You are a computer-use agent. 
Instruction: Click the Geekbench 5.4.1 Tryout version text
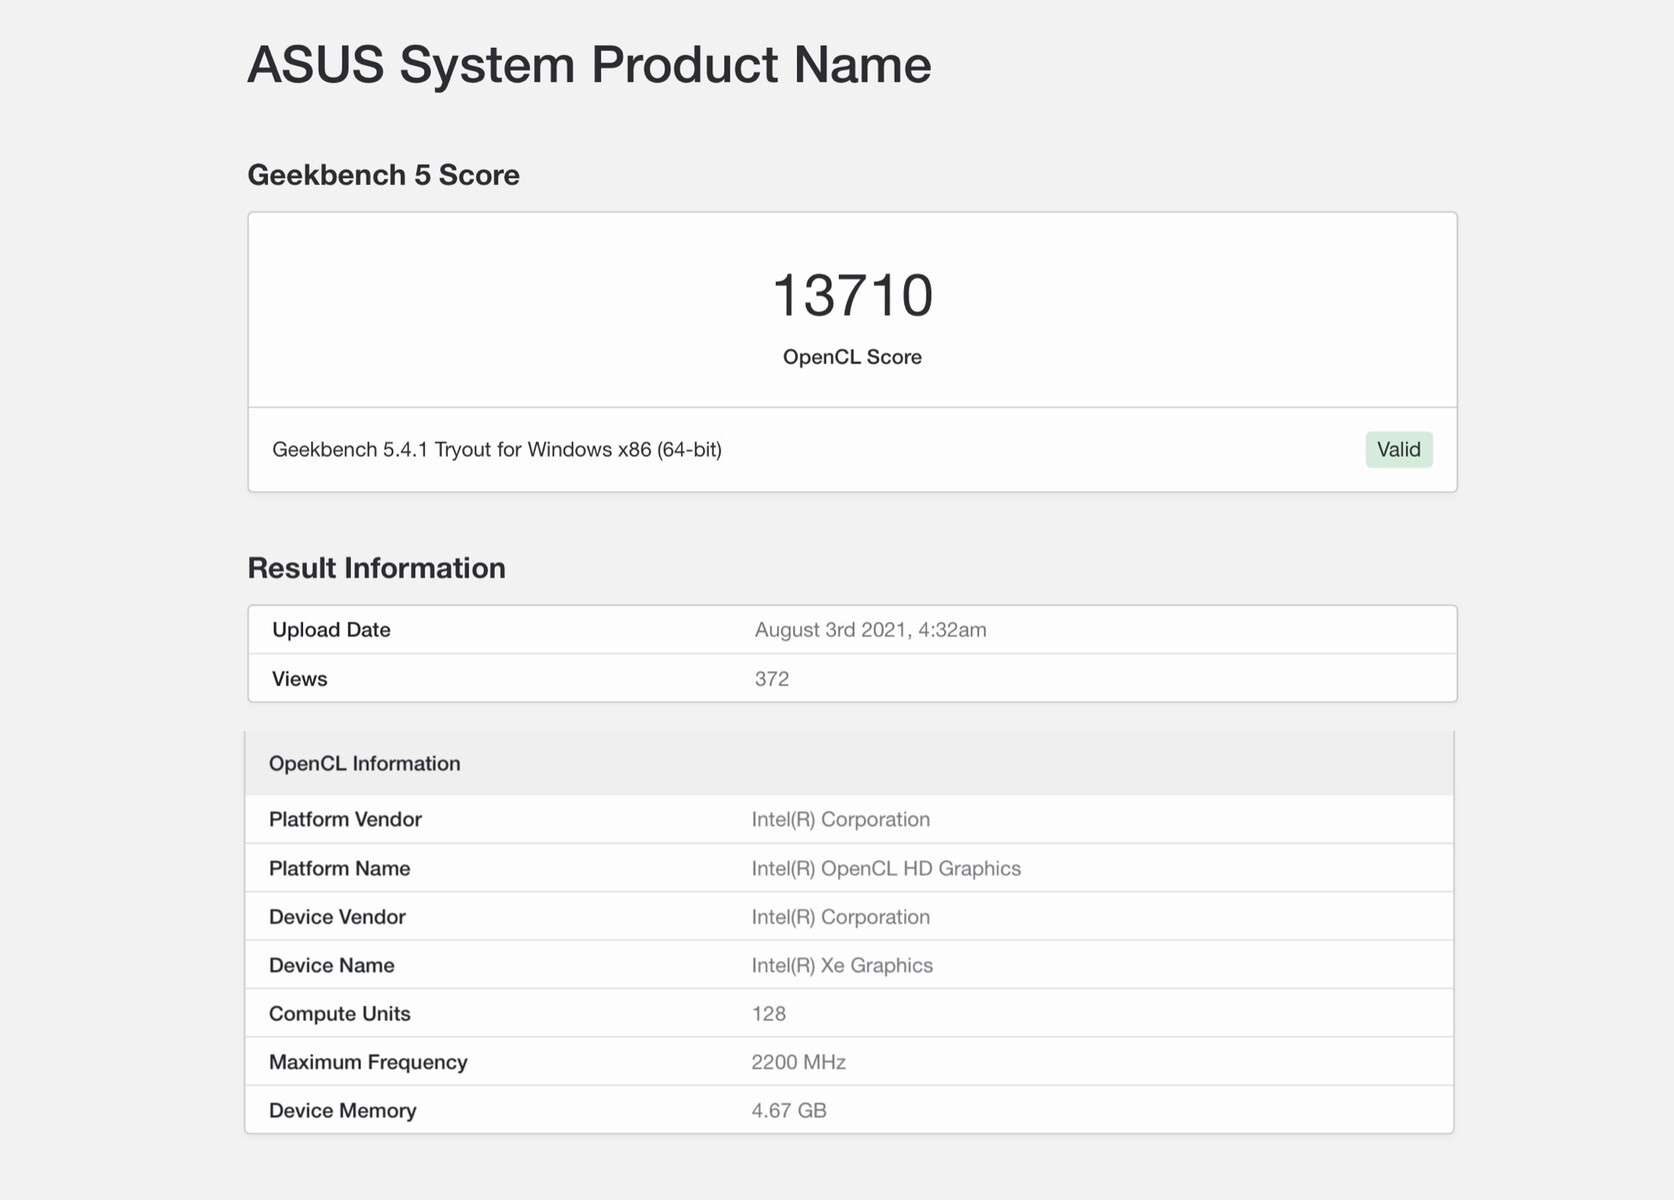496,450
